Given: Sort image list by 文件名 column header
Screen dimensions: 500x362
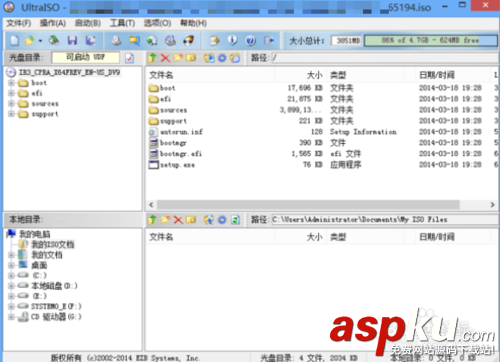Looking at the screenshot, I should (210, 75).
